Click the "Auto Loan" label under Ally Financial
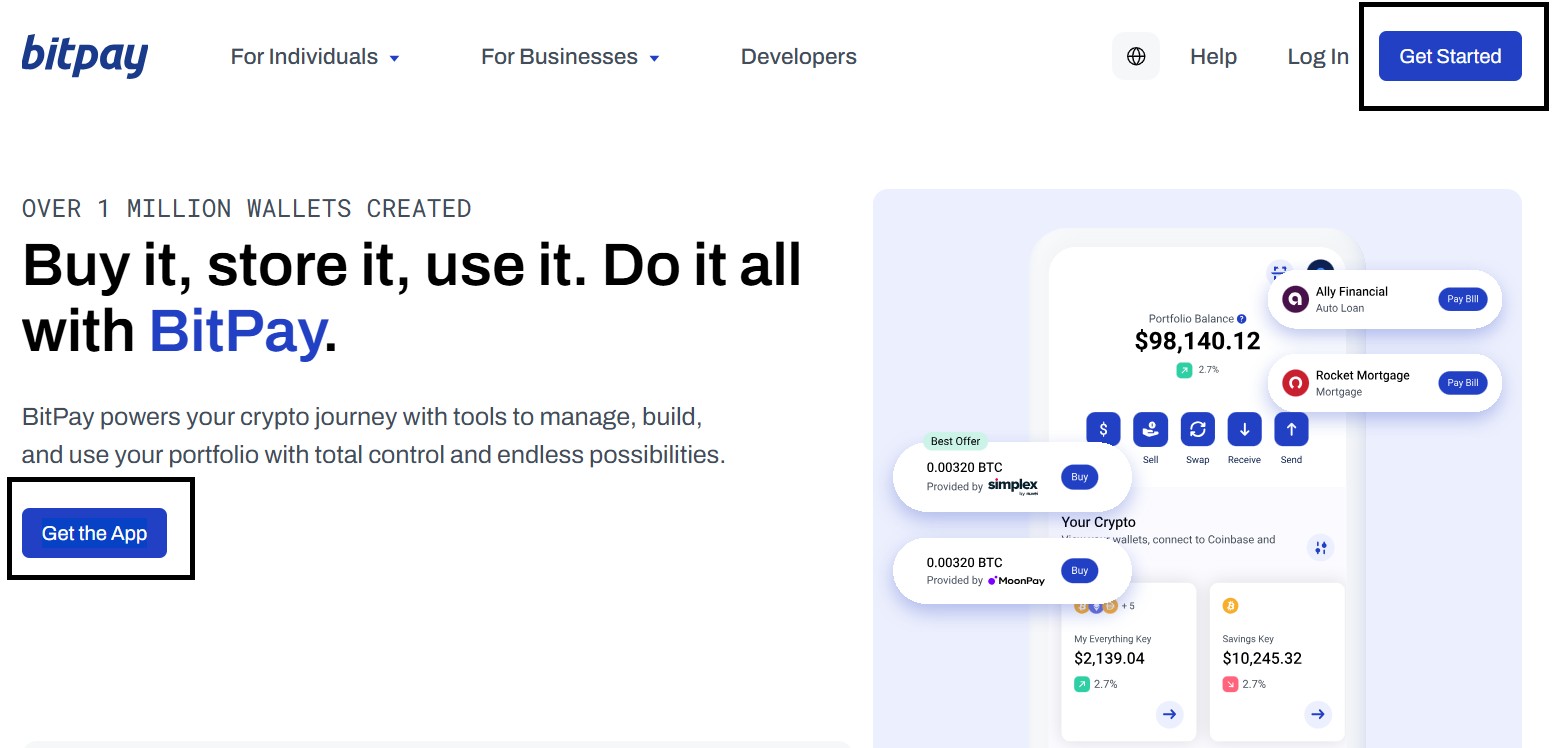This screenshot has height=748, width=1561. click(x=1339, y=308)
